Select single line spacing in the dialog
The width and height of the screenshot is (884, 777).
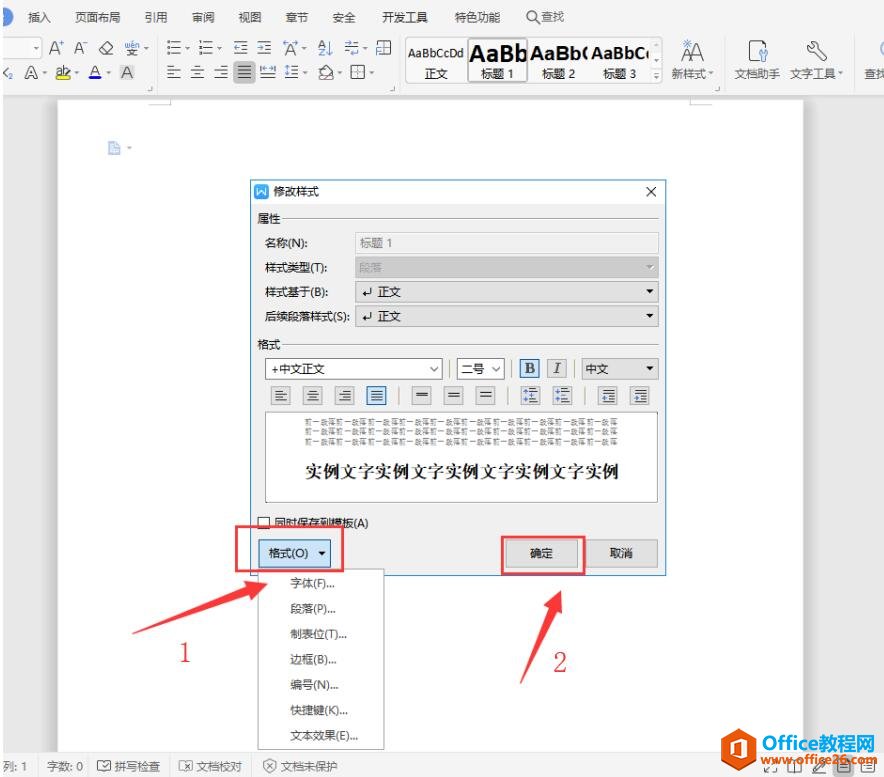click(421, 396)
